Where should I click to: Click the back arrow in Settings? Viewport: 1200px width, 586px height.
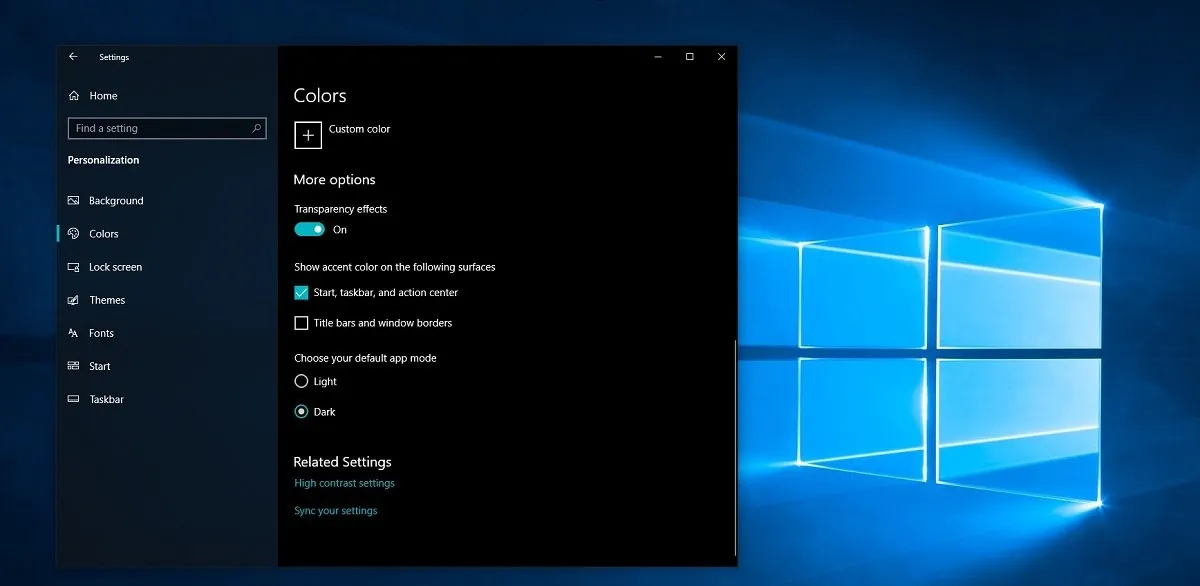point(72,57)
